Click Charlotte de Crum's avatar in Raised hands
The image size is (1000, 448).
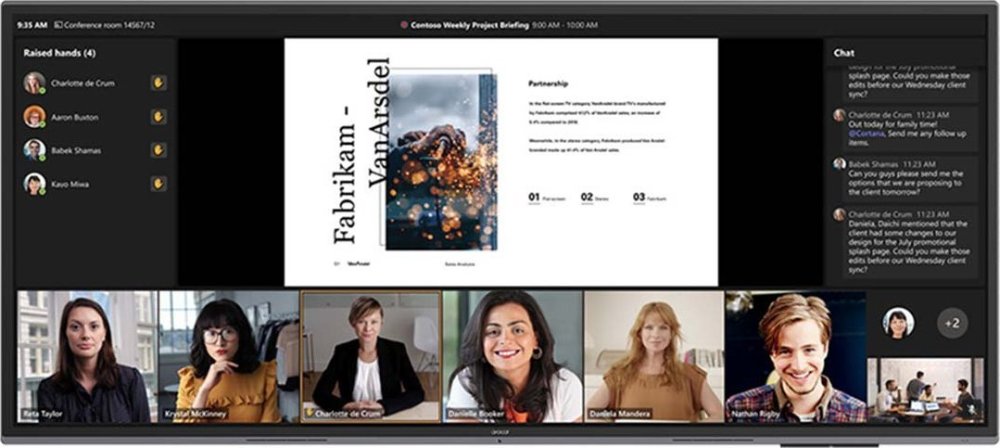tap(34, 83)
